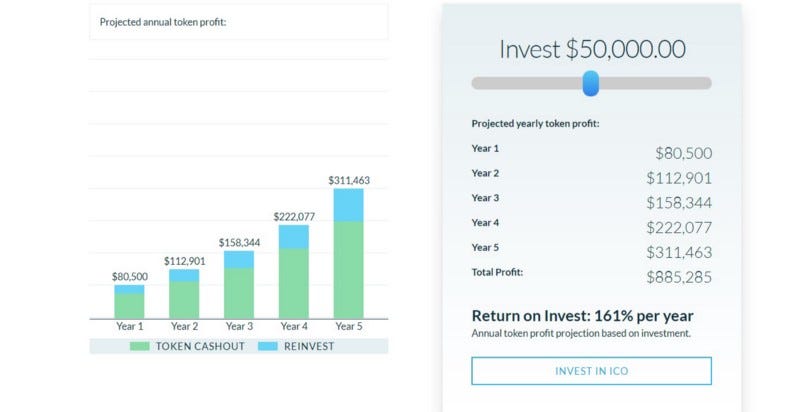Toggle the TOKEN CASHOUT legend item
The image size is (800, 412).
pos(187,346)
